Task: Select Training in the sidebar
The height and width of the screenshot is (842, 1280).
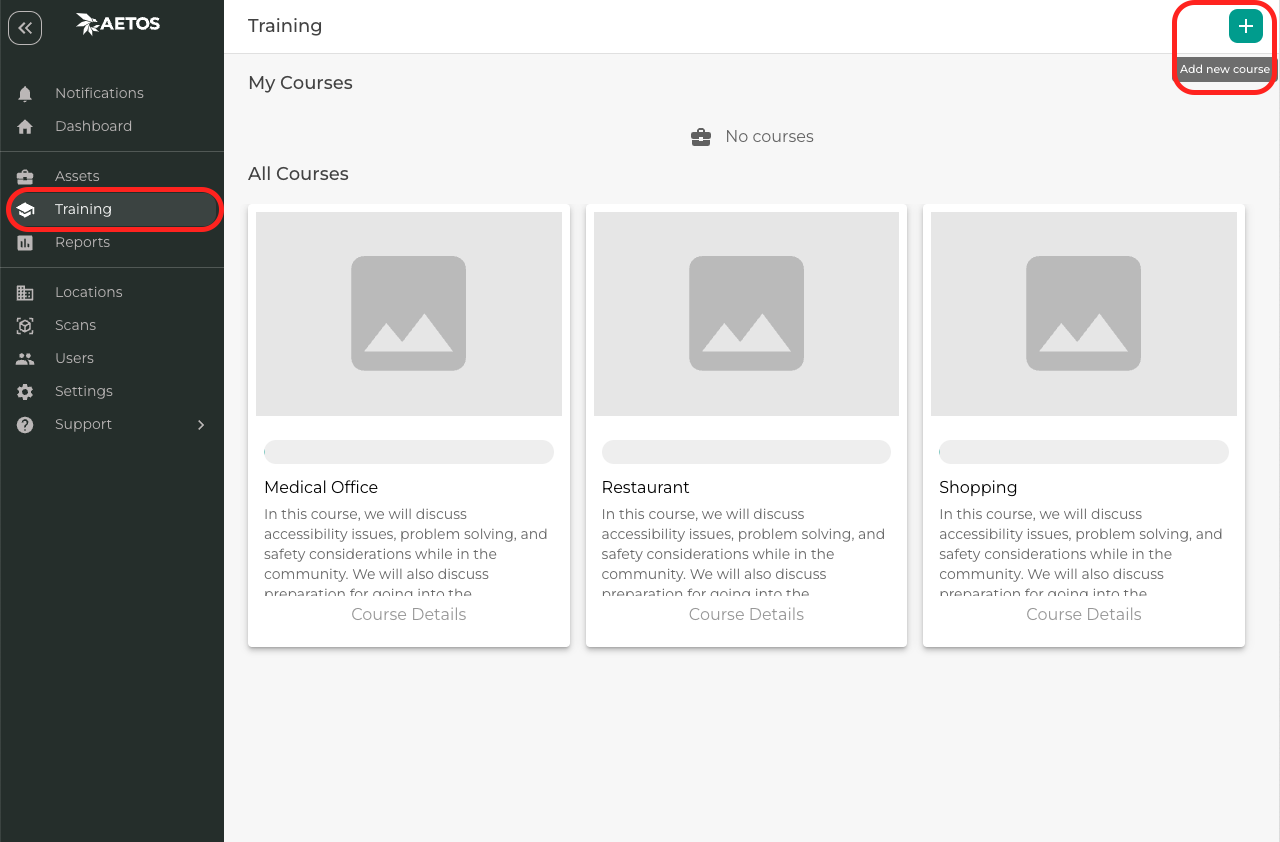Action: 112,209
